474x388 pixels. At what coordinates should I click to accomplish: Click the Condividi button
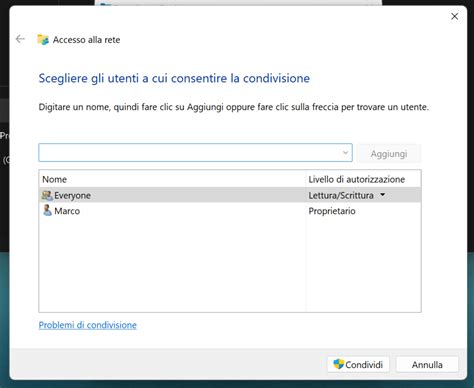358,364
